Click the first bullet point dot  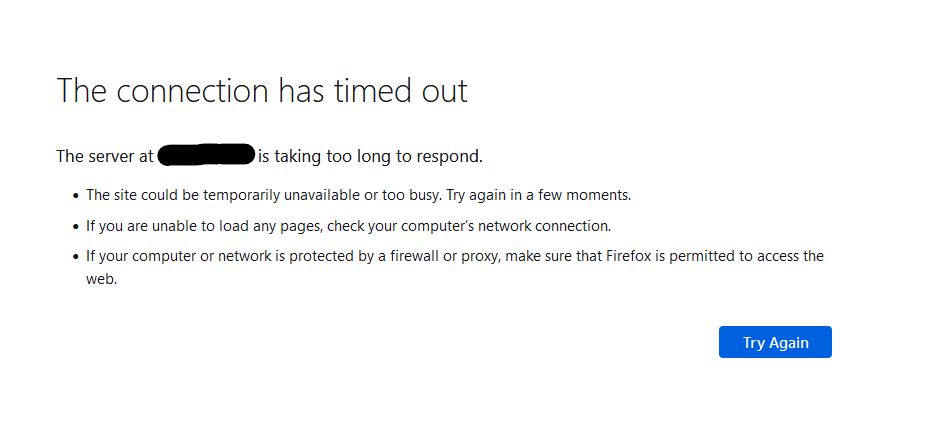75,196
